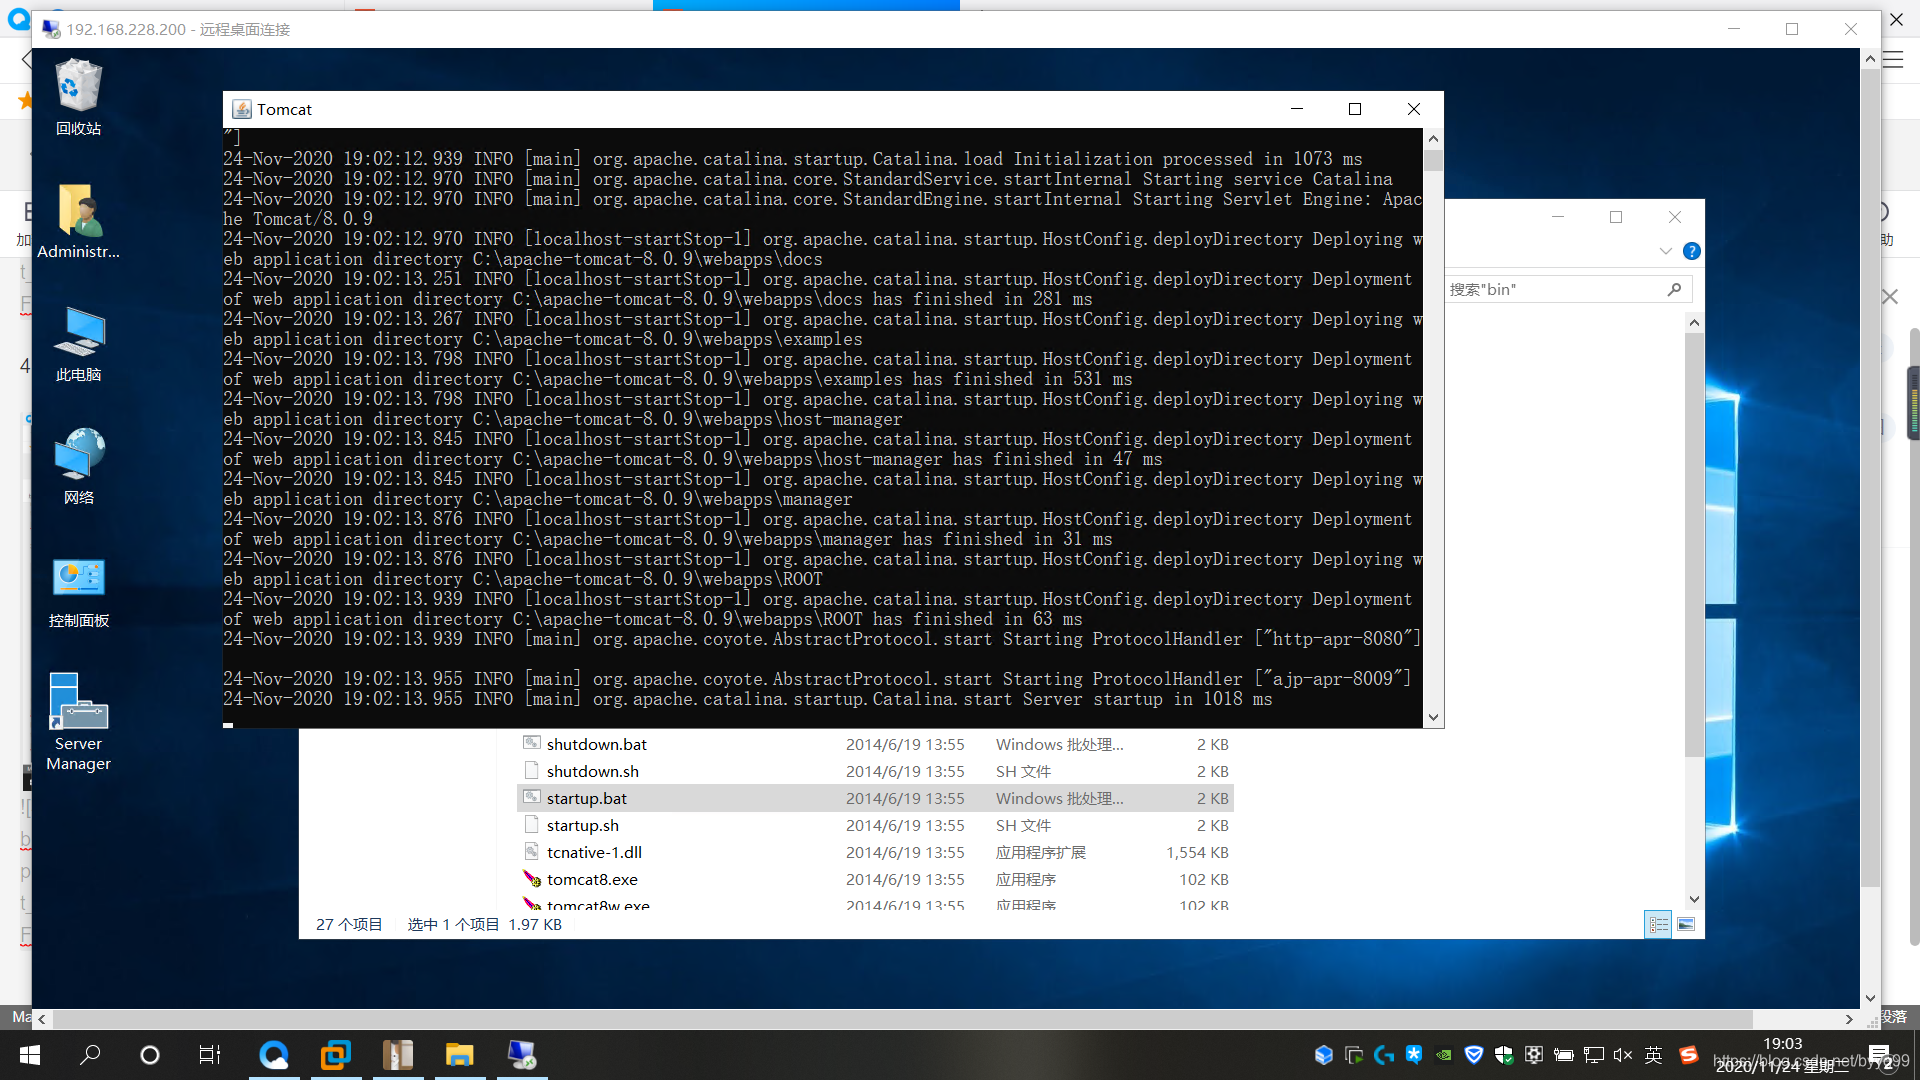Open network status tray icon
The width and height of the screenshot is (1920, 1080).
tap(1594, 1055)
